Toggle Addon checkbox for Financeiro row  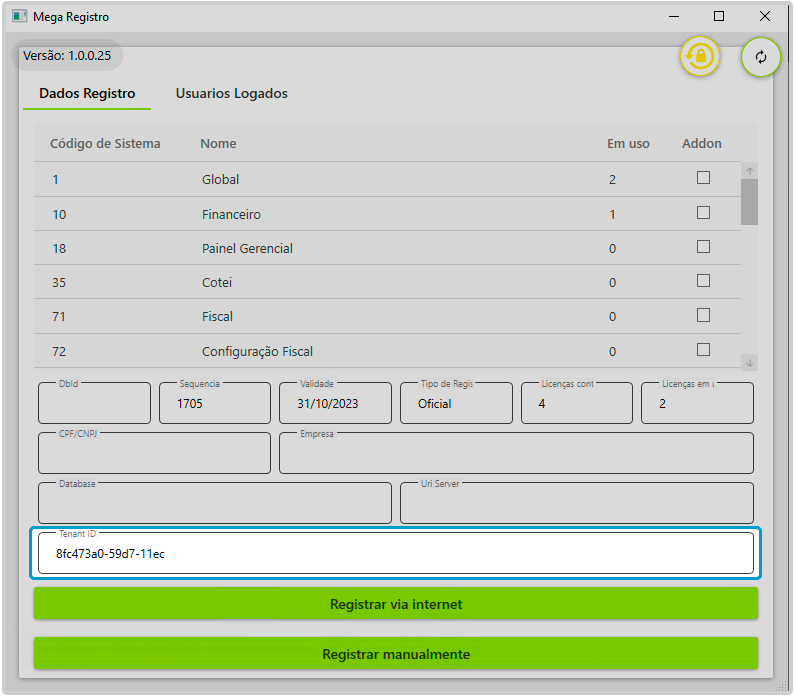pyautogui.click(x=703, y=213)
